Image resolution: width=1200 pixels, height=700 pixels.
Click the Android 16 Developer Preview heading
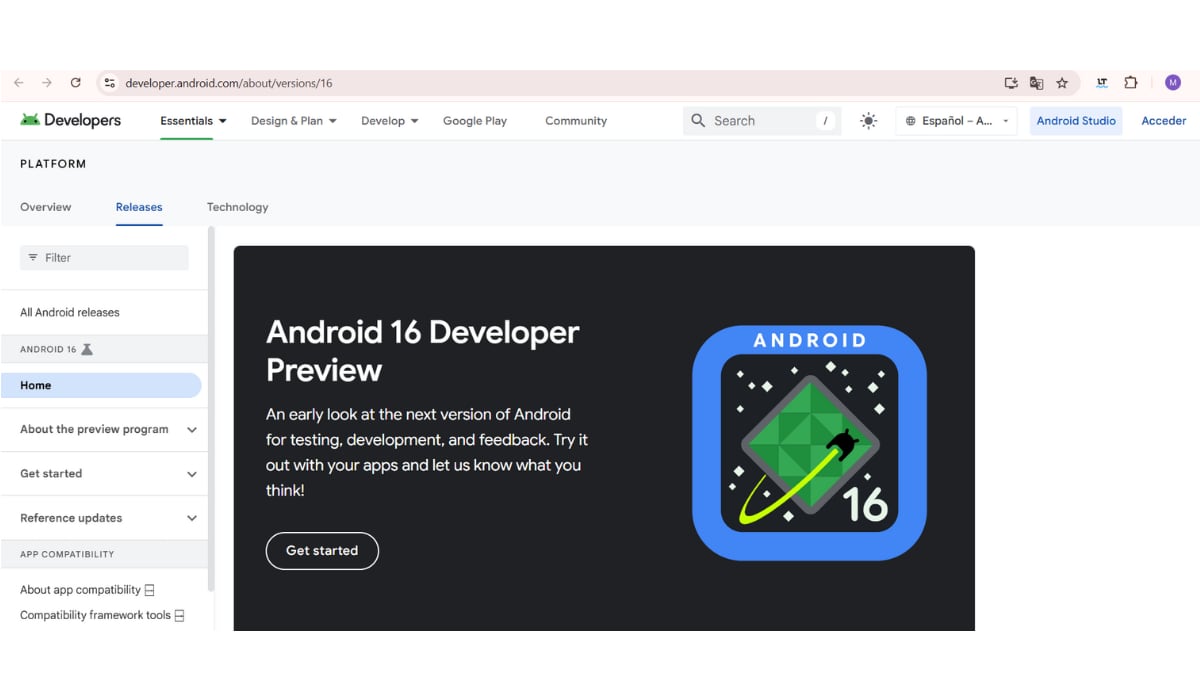423,351
